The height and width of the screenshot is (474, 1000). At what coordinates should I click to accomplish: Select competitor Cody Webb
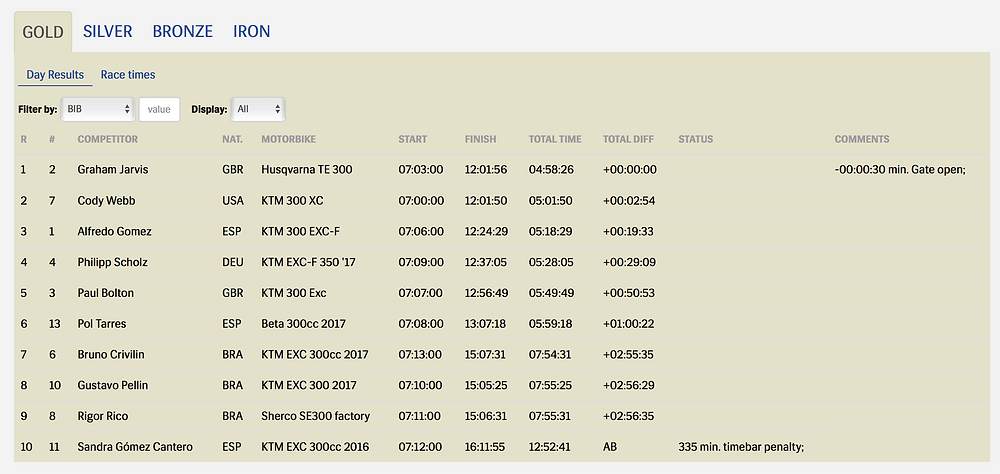point(106,200)
